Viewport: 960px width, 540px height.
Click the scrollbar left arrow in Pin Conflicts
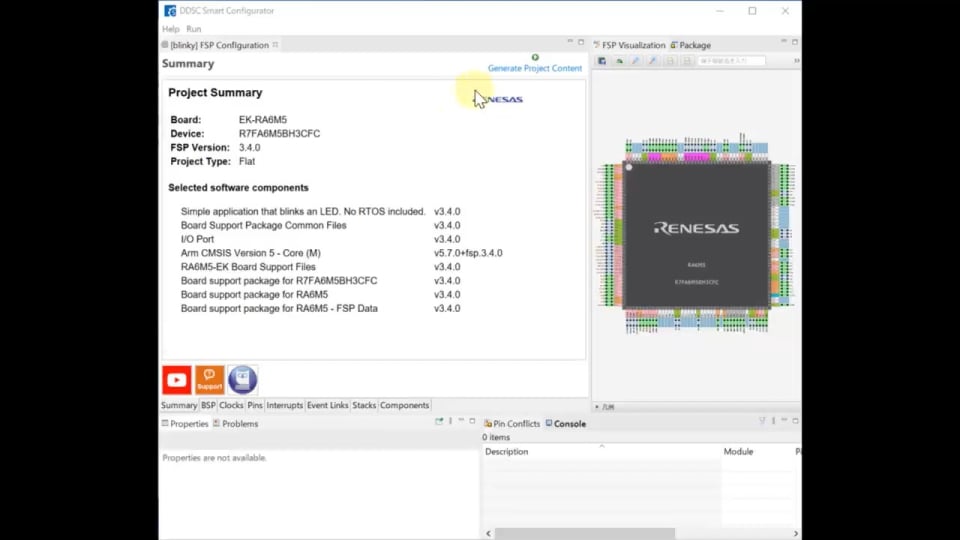[x=488, y=533]
